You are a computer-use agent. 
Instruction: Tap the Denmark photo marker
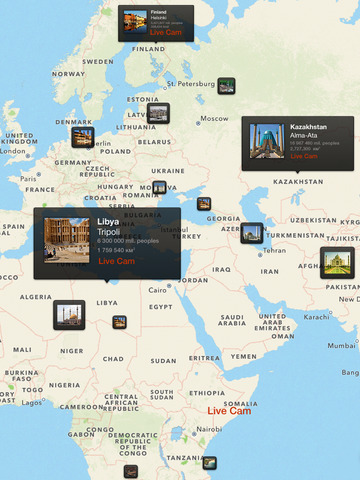(83, 137)
